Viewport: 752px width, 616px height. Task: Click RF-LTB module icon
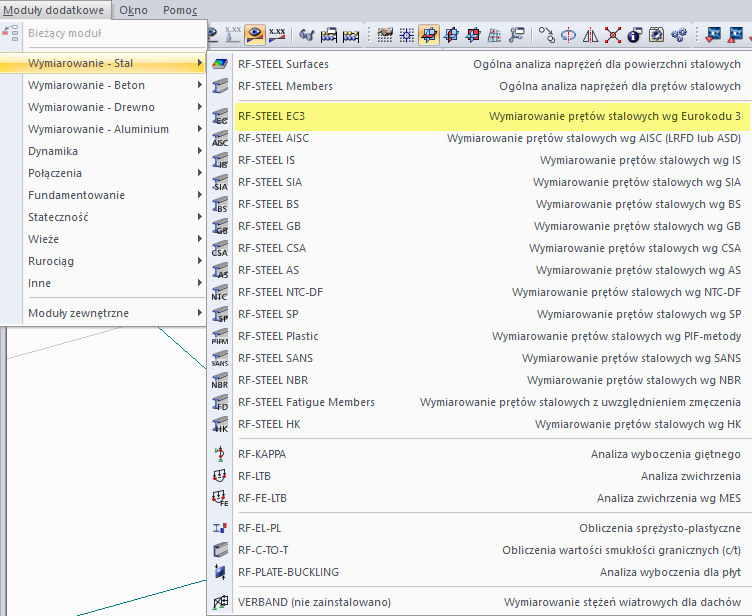(220, 476)
